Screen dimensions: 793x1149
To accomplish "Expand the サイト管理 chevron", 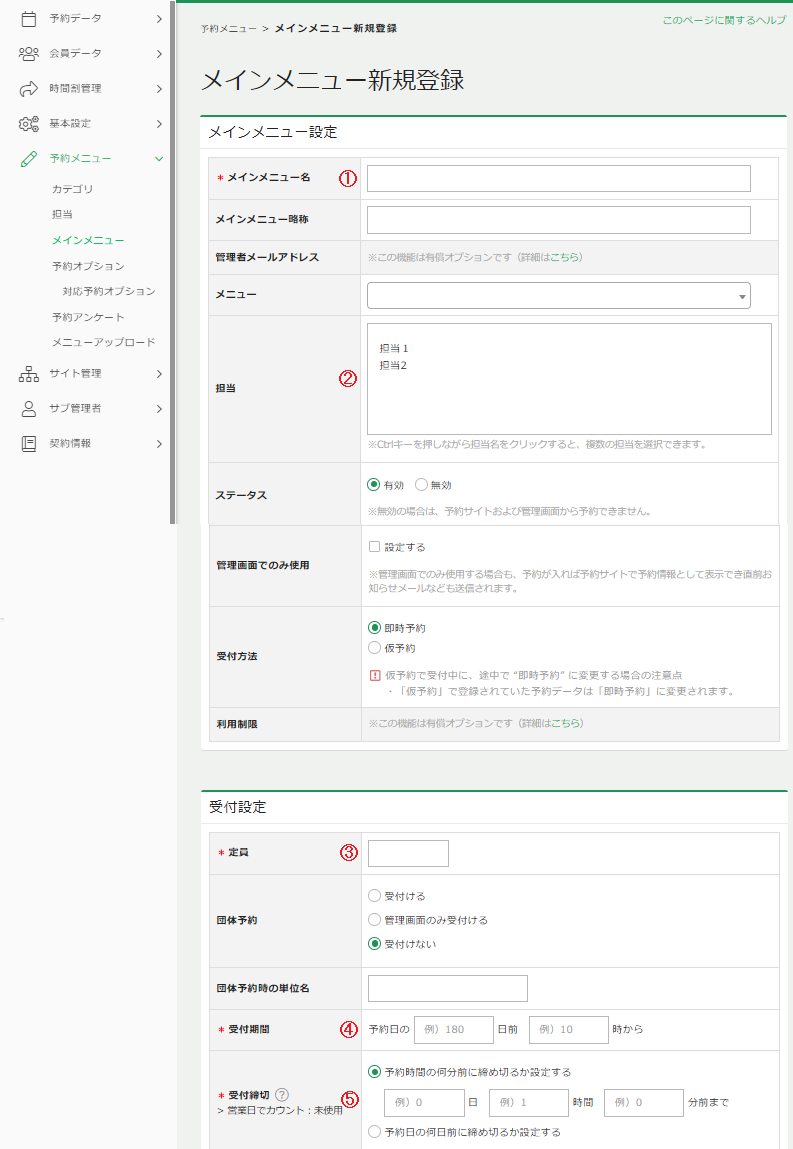I will pyautogui.click(x=159, y=374).
